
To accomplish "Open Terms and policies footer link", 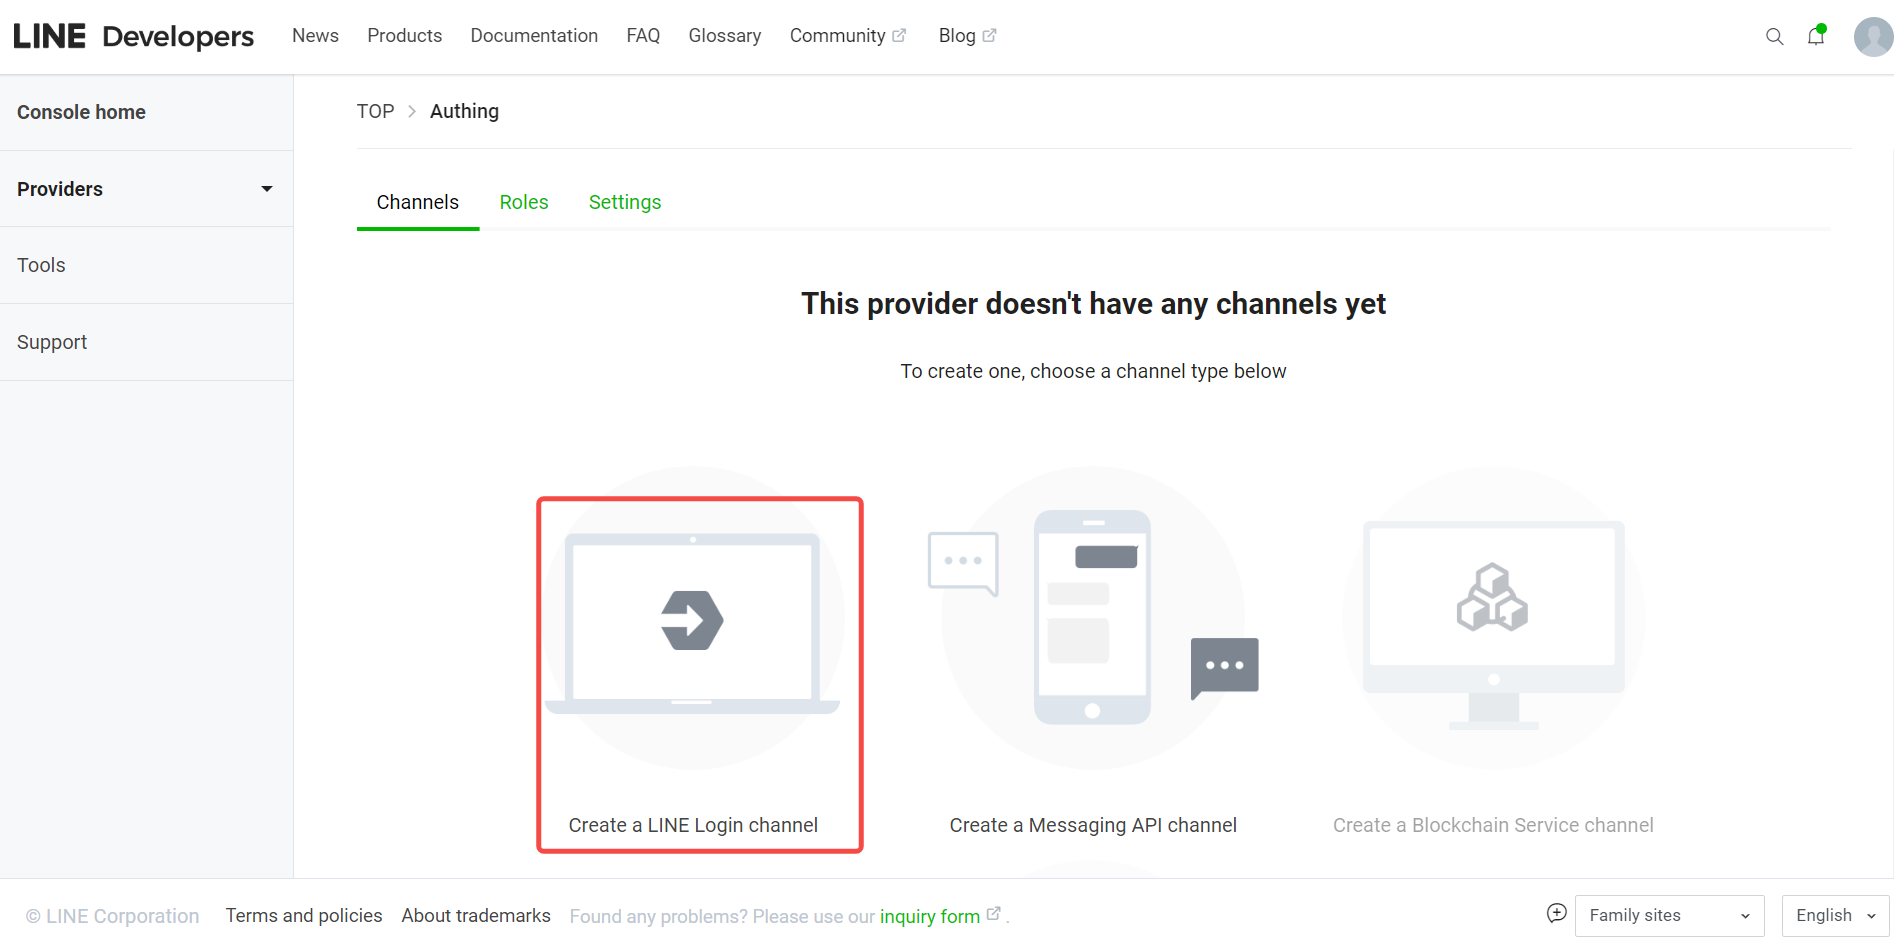I will coord(304,916).
